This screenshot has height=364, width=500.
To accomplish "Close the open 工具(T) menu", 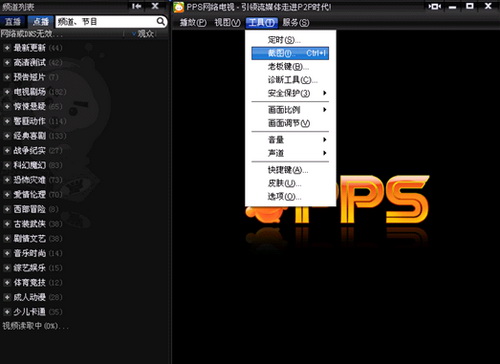I will coord(262,23).
